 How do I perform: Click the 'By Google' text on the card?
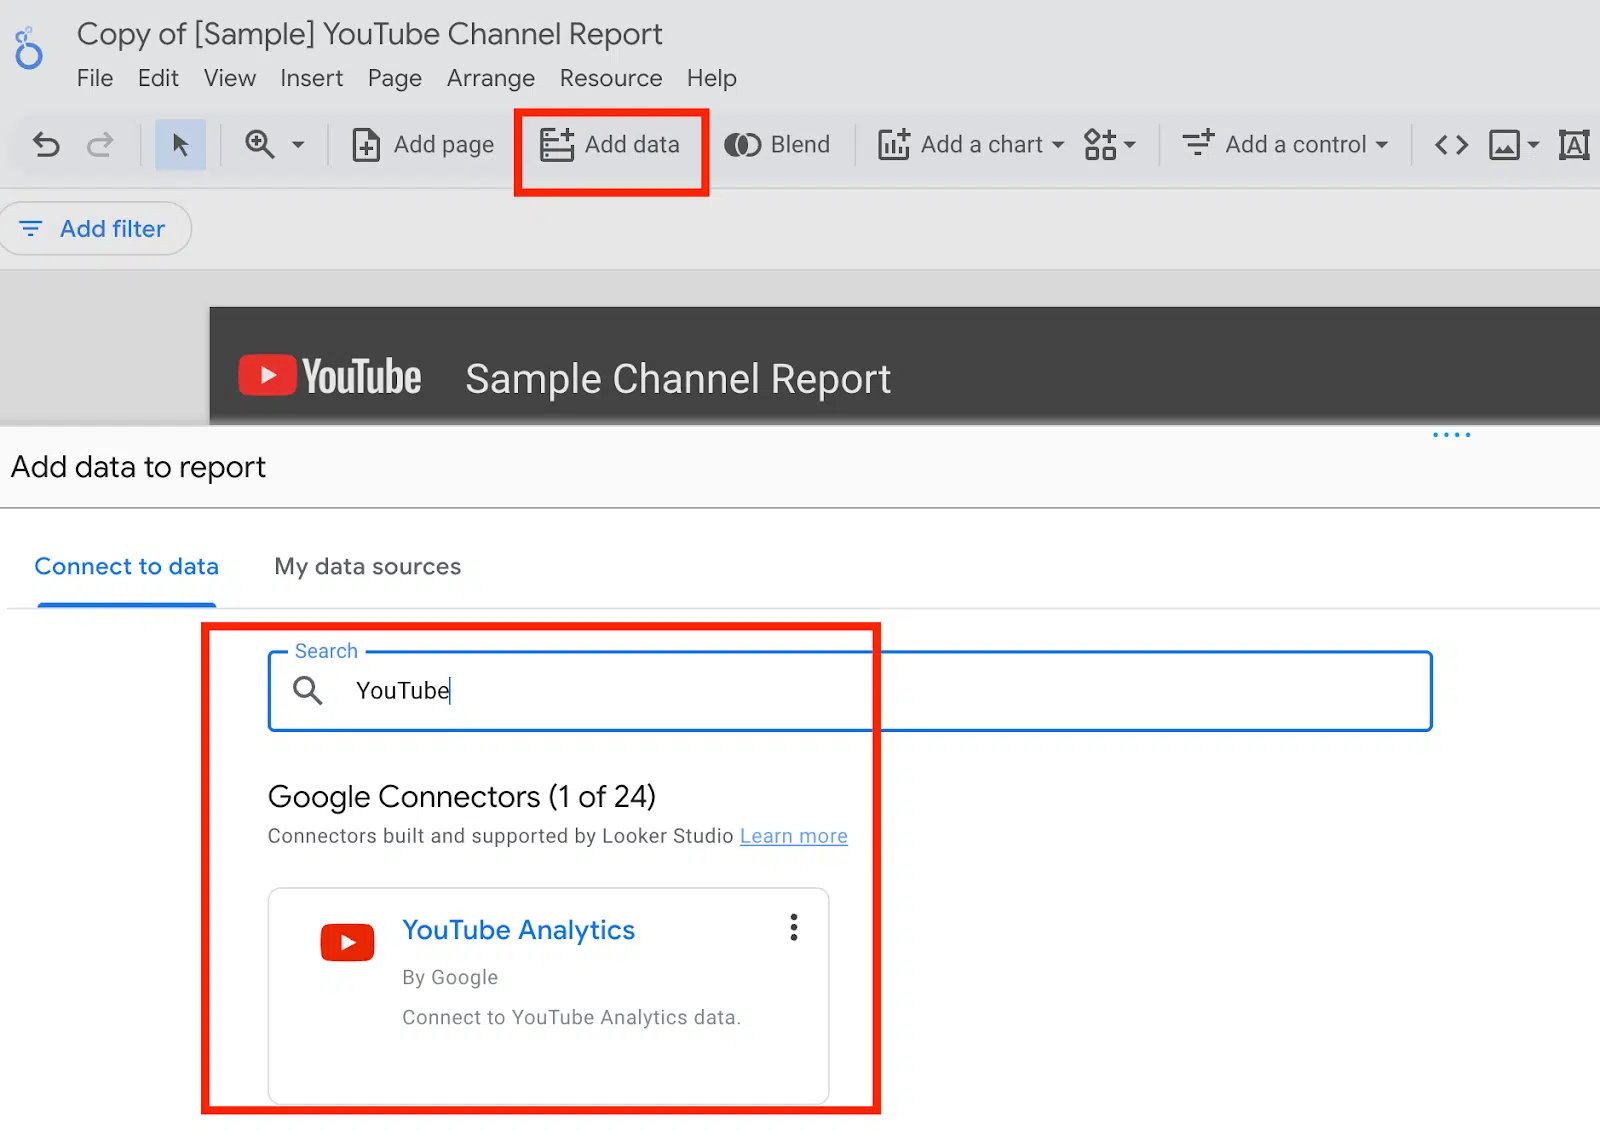tap(450, 977)
